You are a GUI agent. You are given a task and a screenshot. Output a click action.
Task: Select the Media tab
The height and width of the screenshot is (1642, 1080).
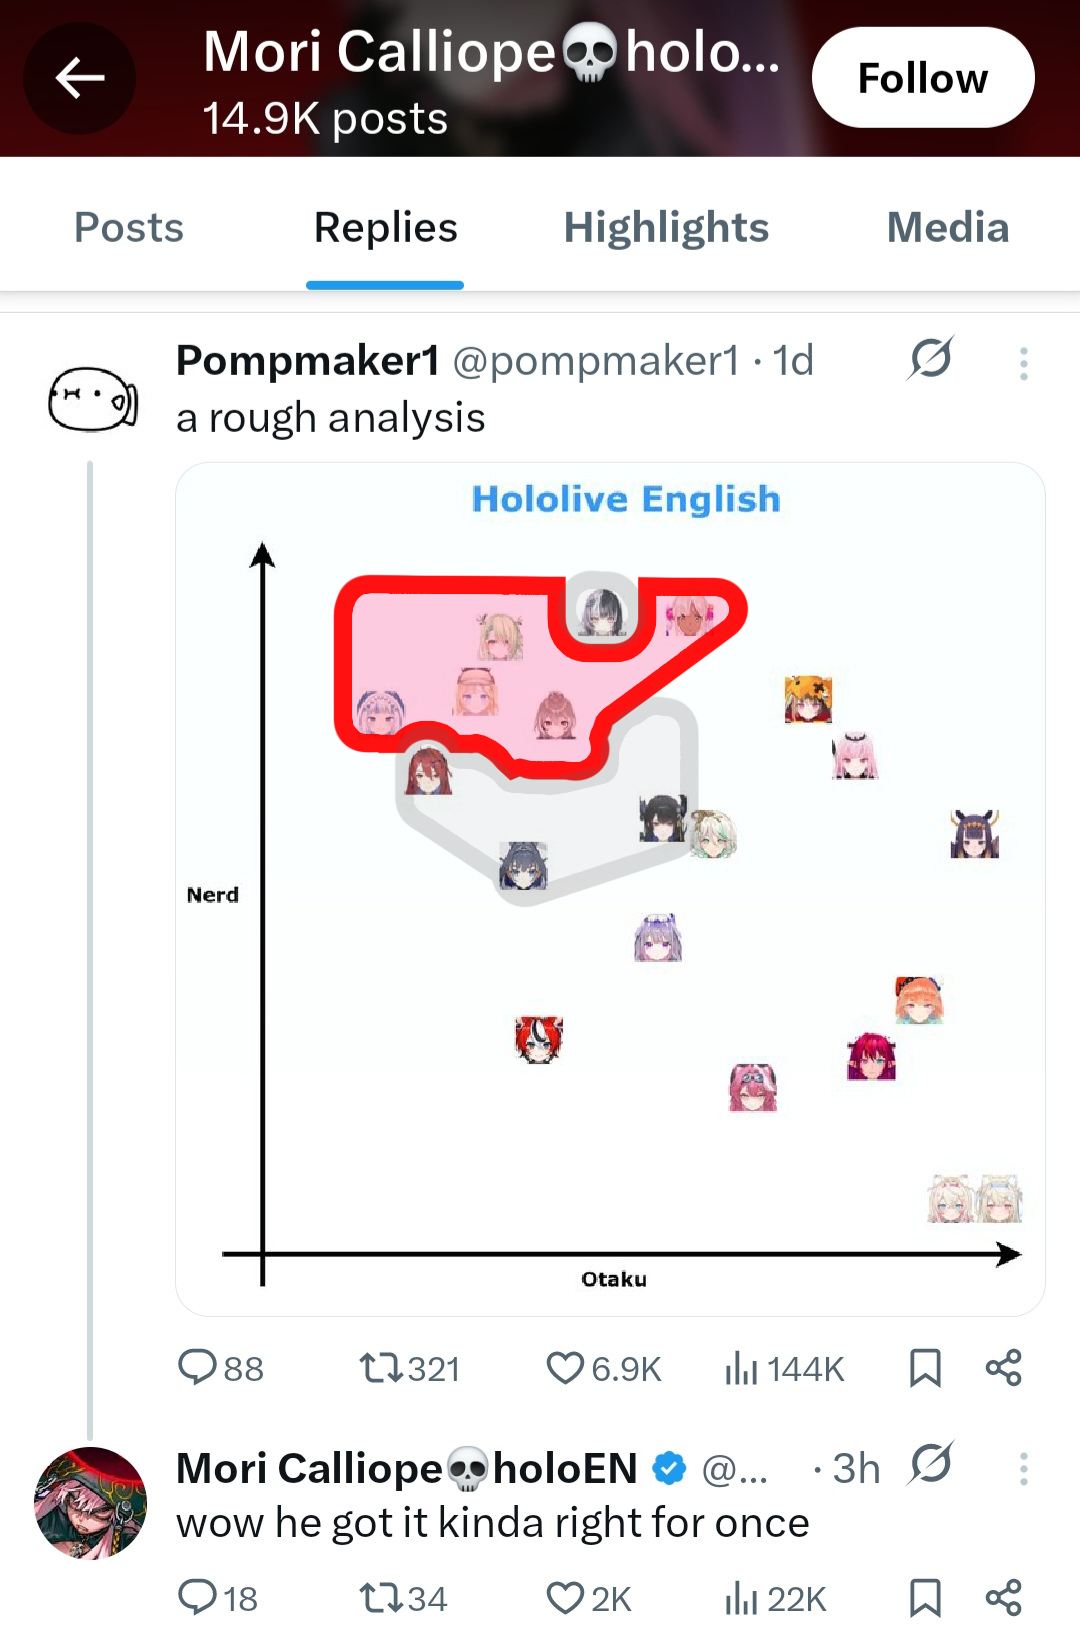click(x=947, y=228)
